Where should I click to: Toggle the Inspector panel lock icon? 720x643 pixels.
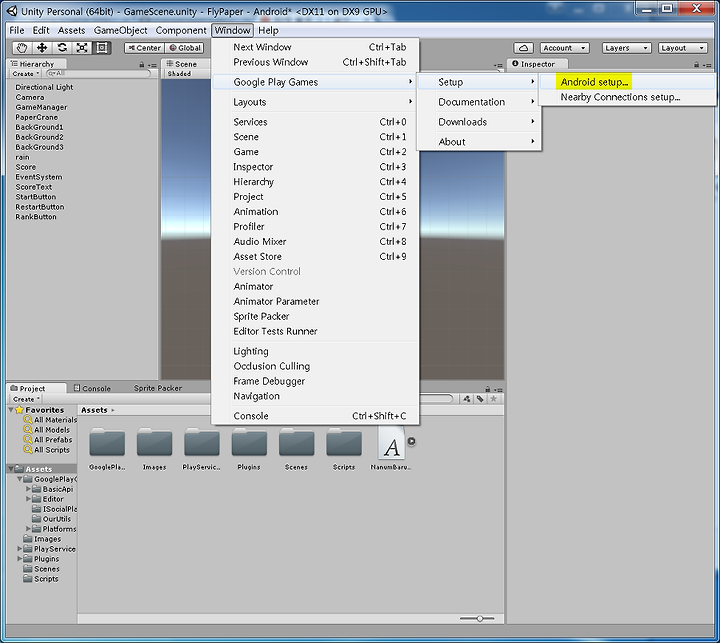tap(697, 65)
